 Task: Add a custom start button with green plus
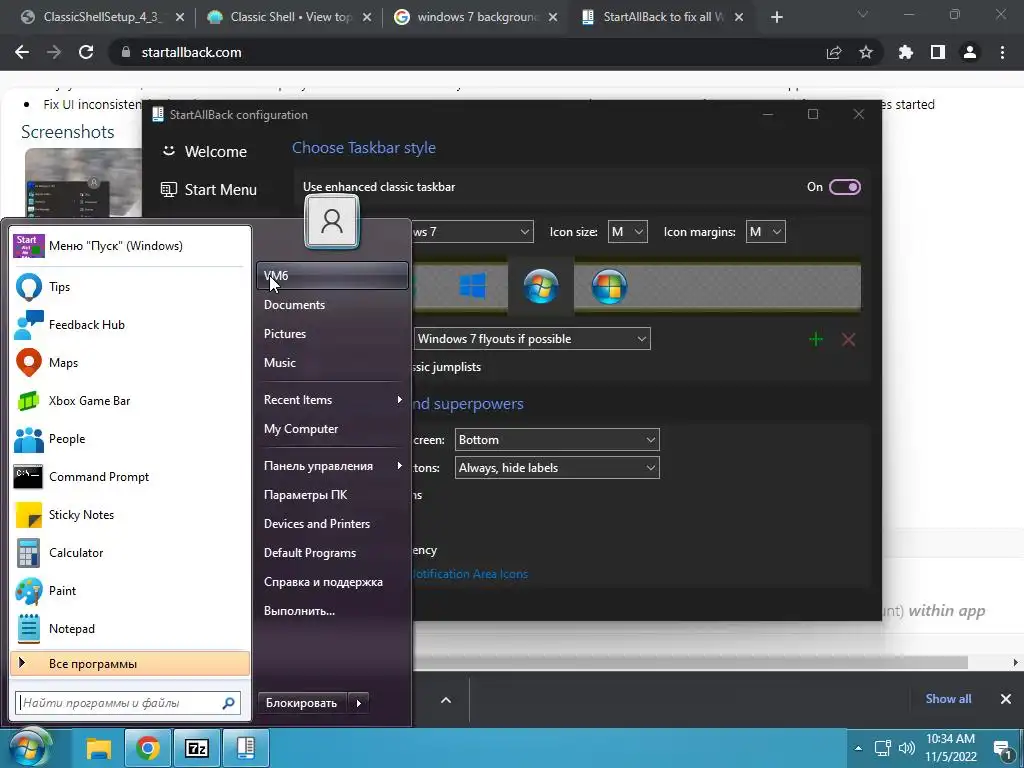[x=816, y=339]
